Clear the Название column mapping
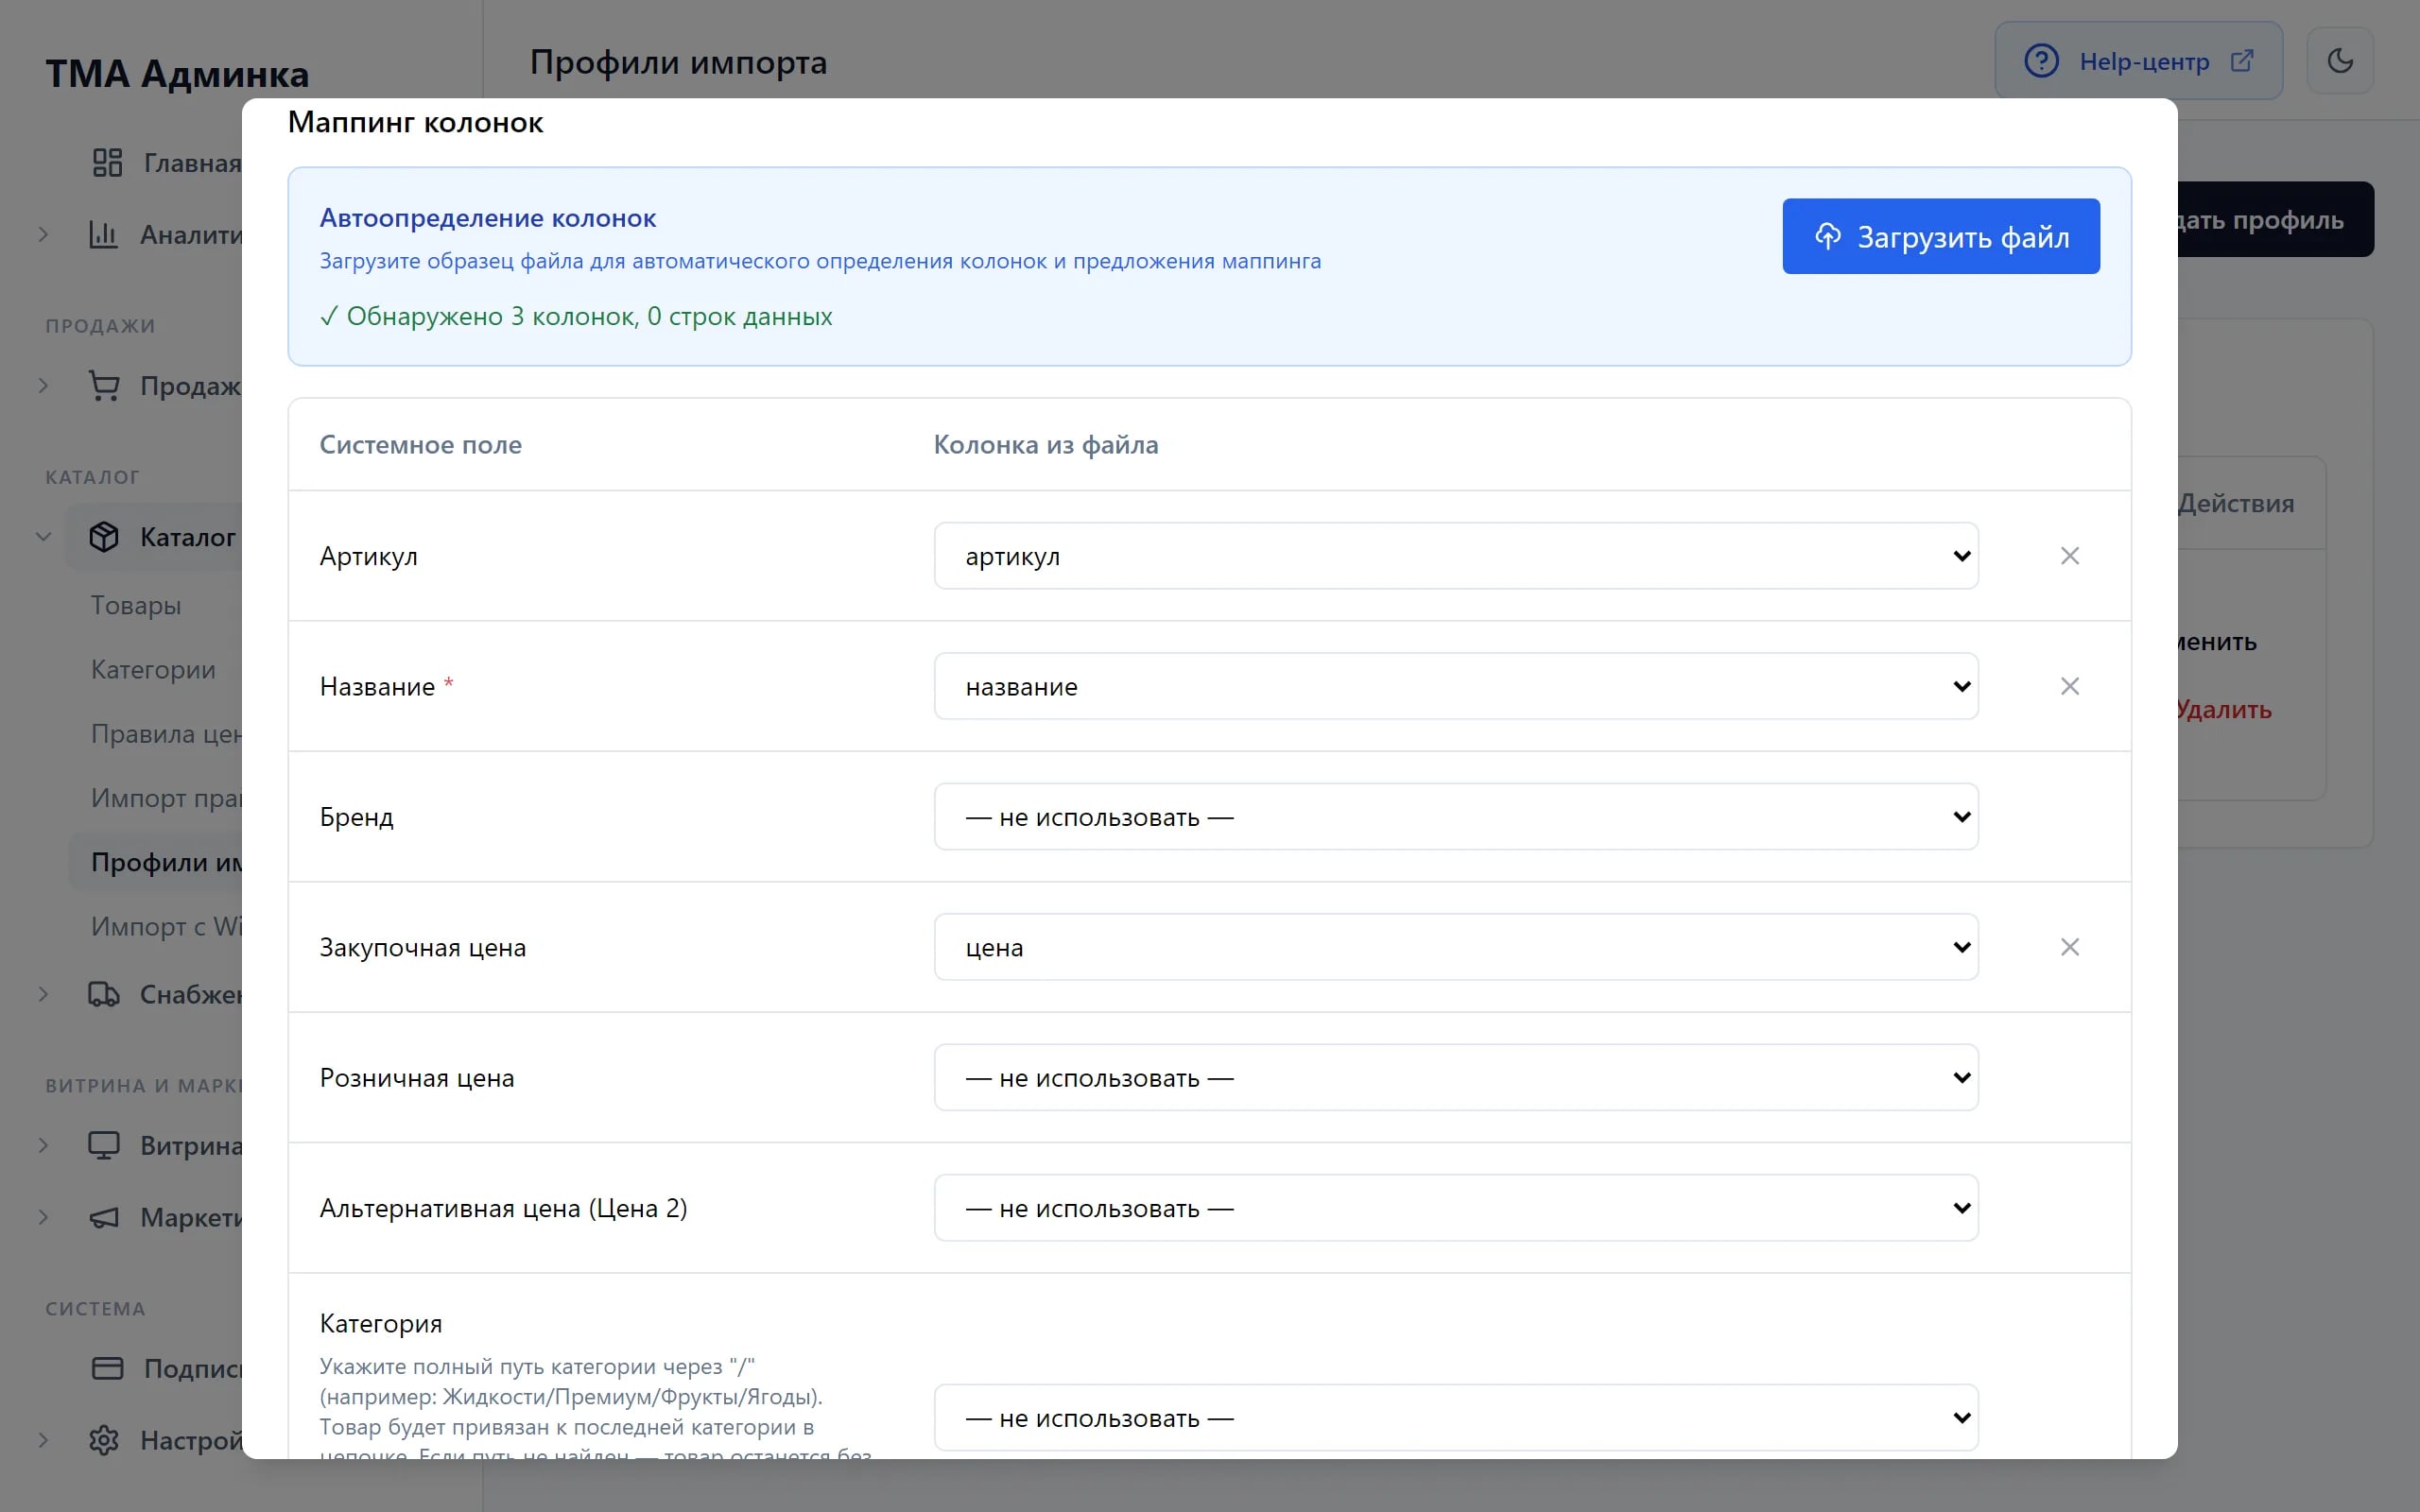 (2069, 686)
